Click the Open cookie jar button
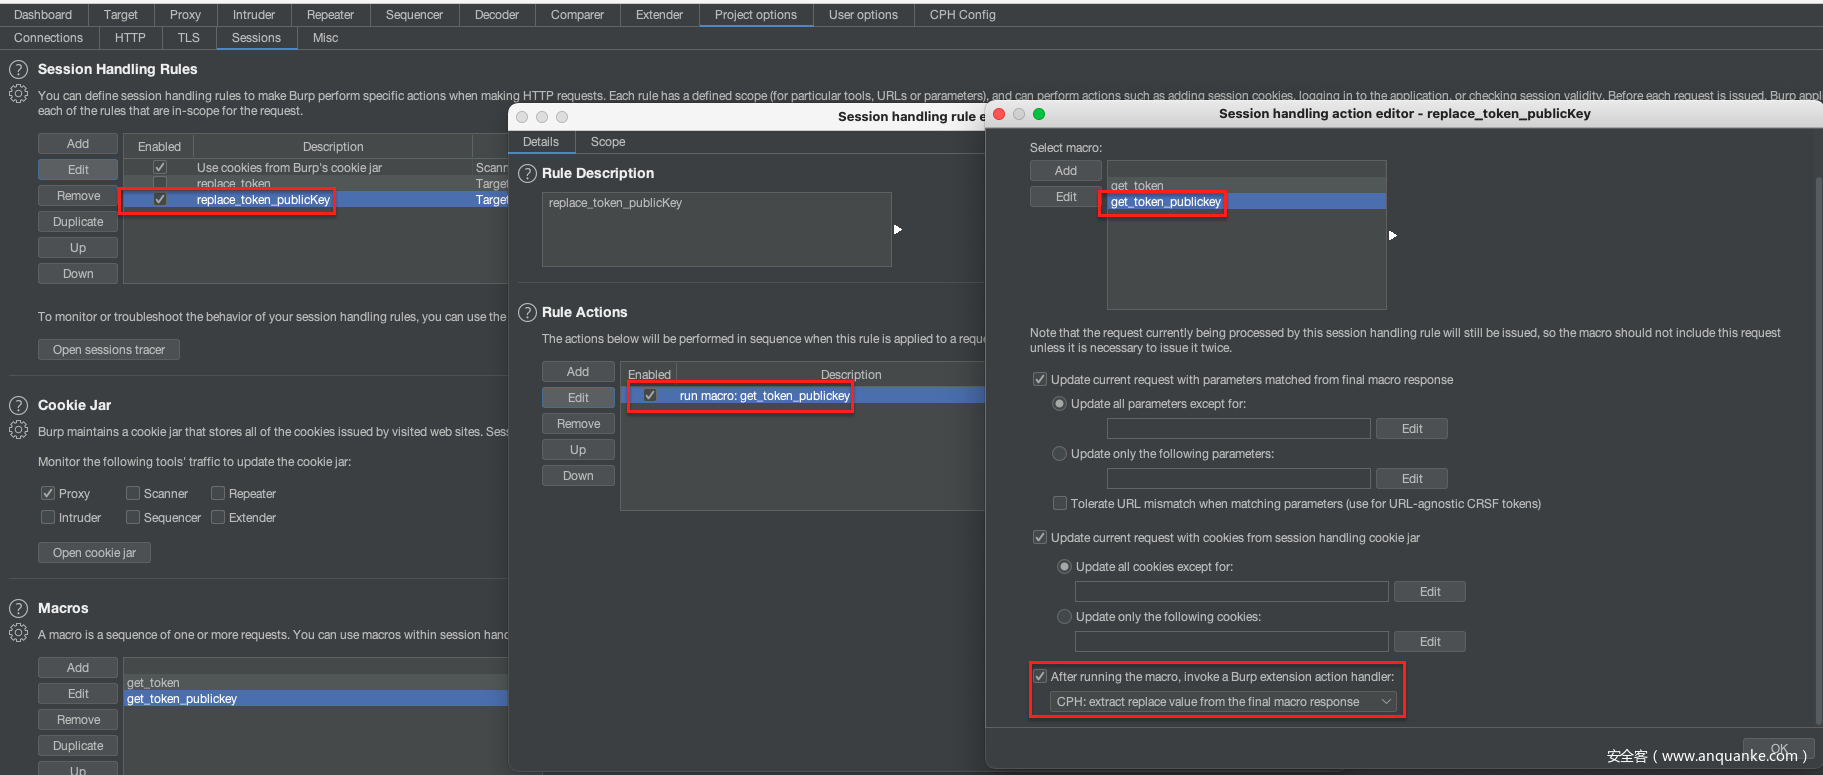 (x=94, y=553)
